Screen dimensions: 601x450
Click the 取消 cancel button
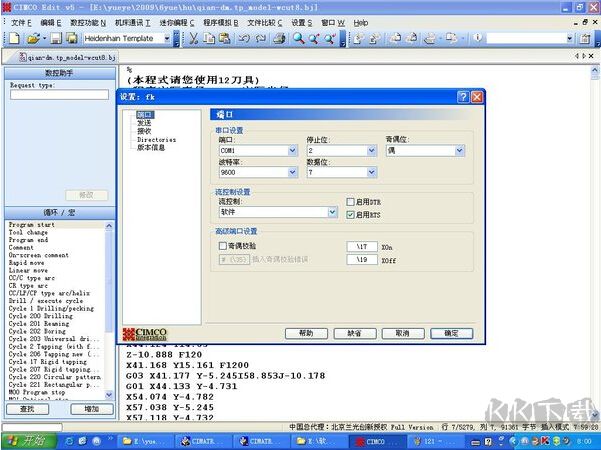[x=402, y=333]
